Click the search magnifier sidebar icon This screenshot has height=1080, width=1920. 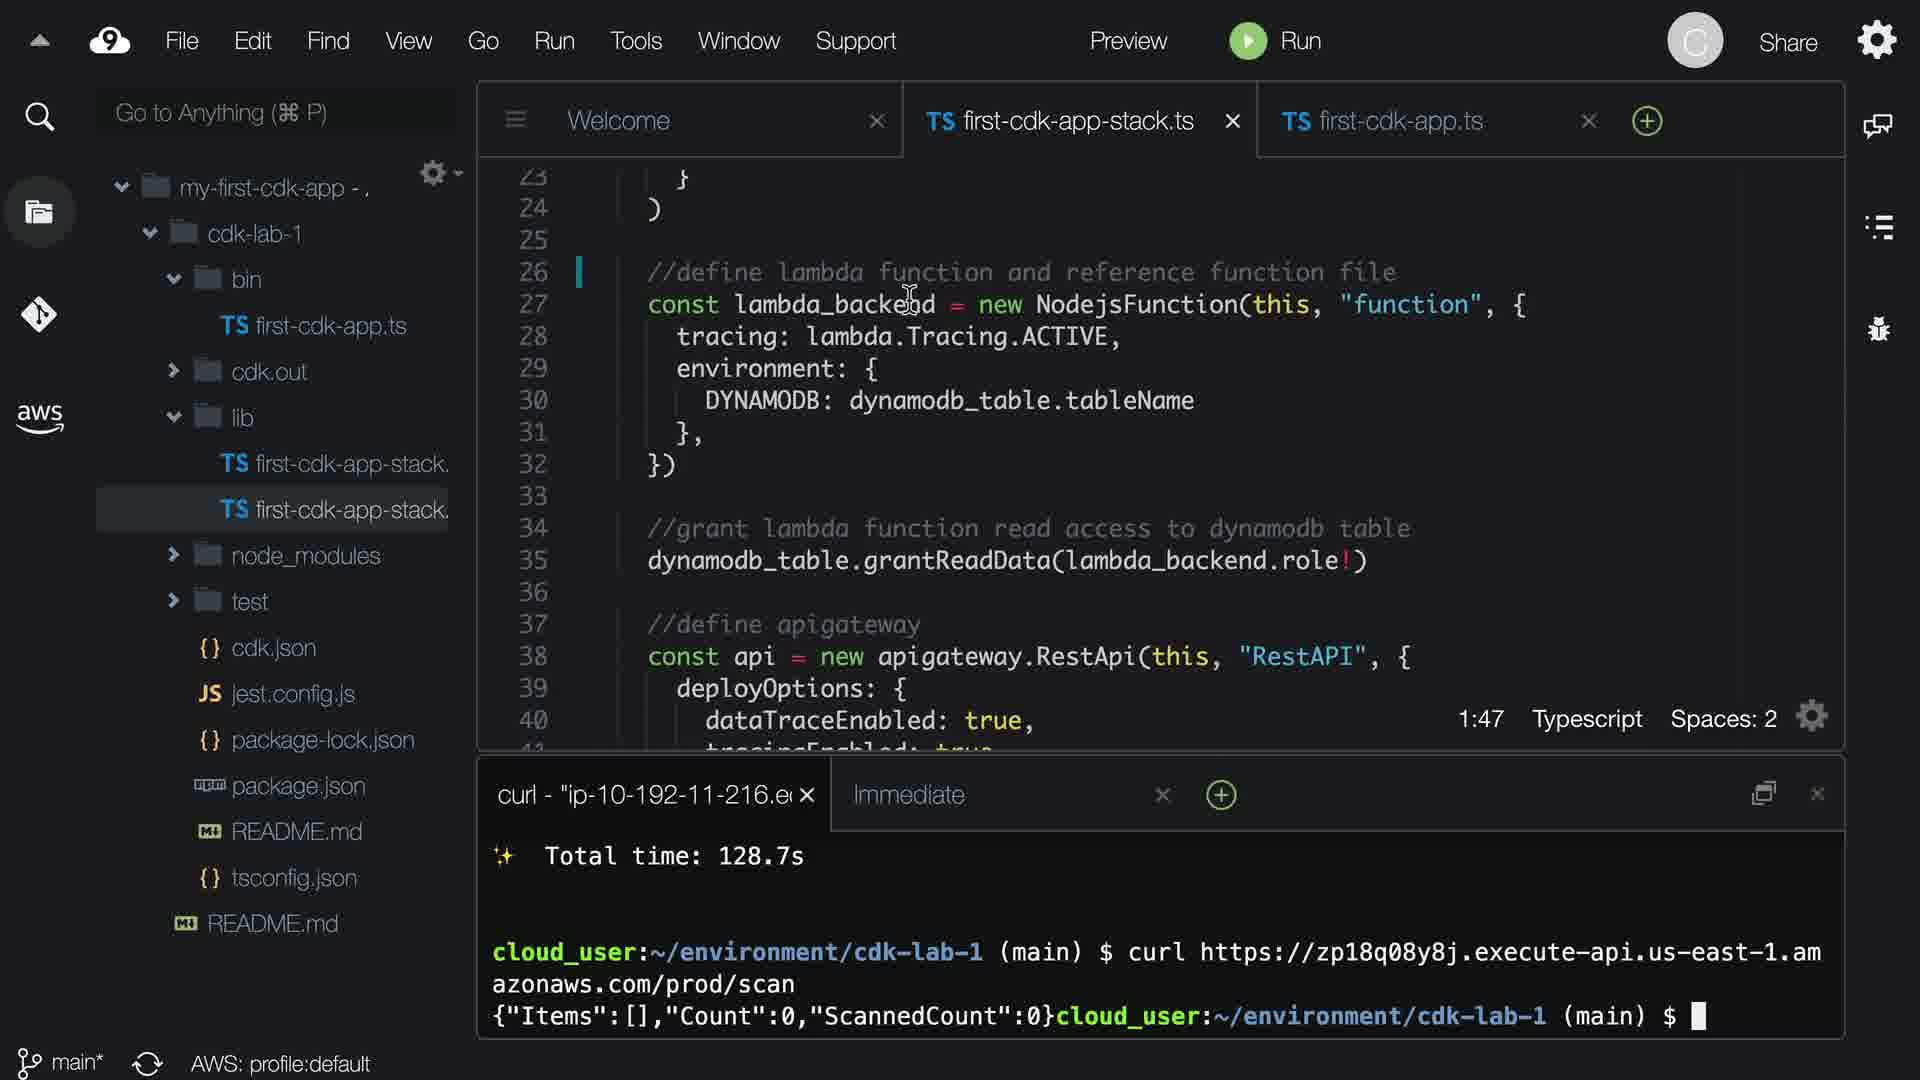[39, 117]
